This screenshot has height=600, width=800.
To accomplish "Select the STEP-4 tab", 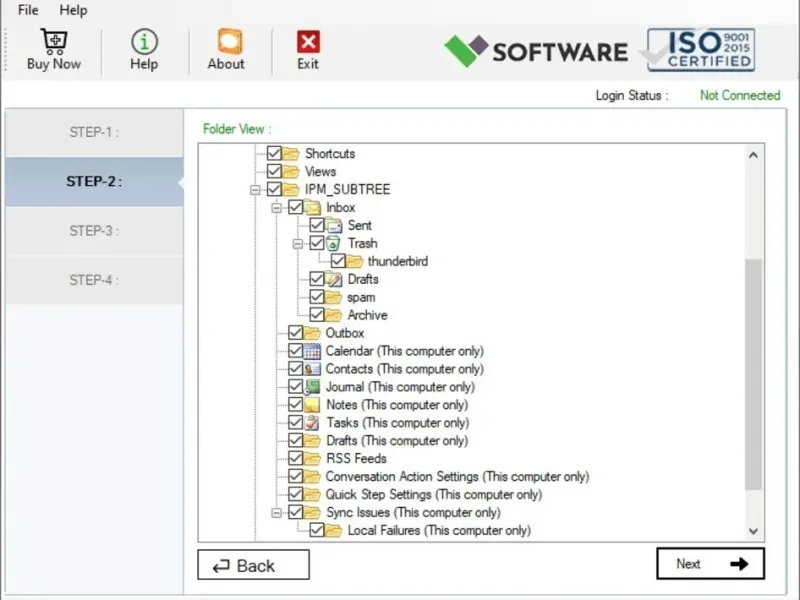I will 94,280.
